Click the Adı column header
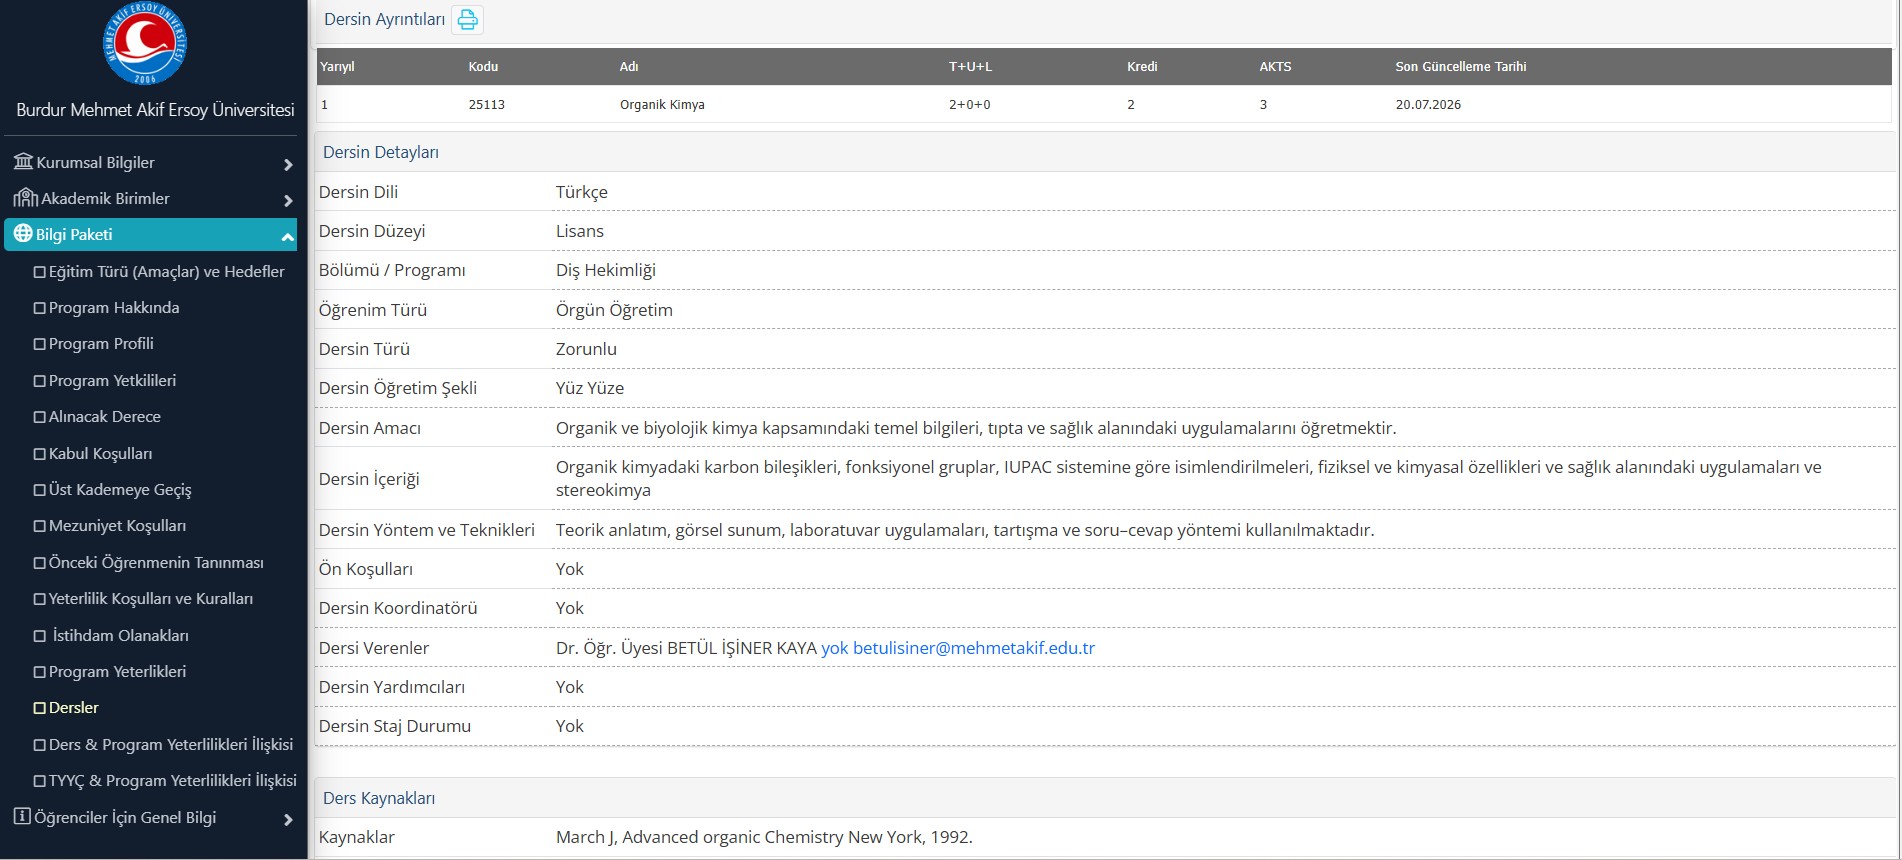The image size is (1902, 860). coord(629,67)
